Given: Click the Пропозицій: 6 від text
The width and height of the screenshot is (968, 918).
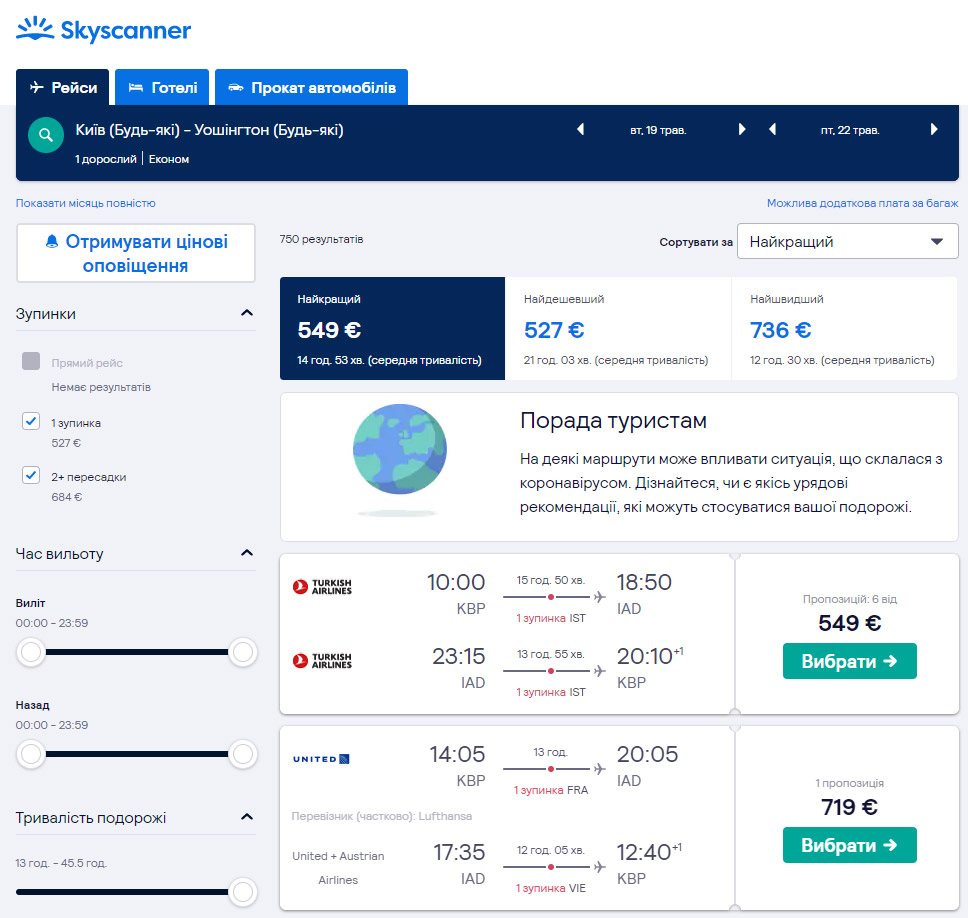Looking at the screenshot, I should [849, 599].
